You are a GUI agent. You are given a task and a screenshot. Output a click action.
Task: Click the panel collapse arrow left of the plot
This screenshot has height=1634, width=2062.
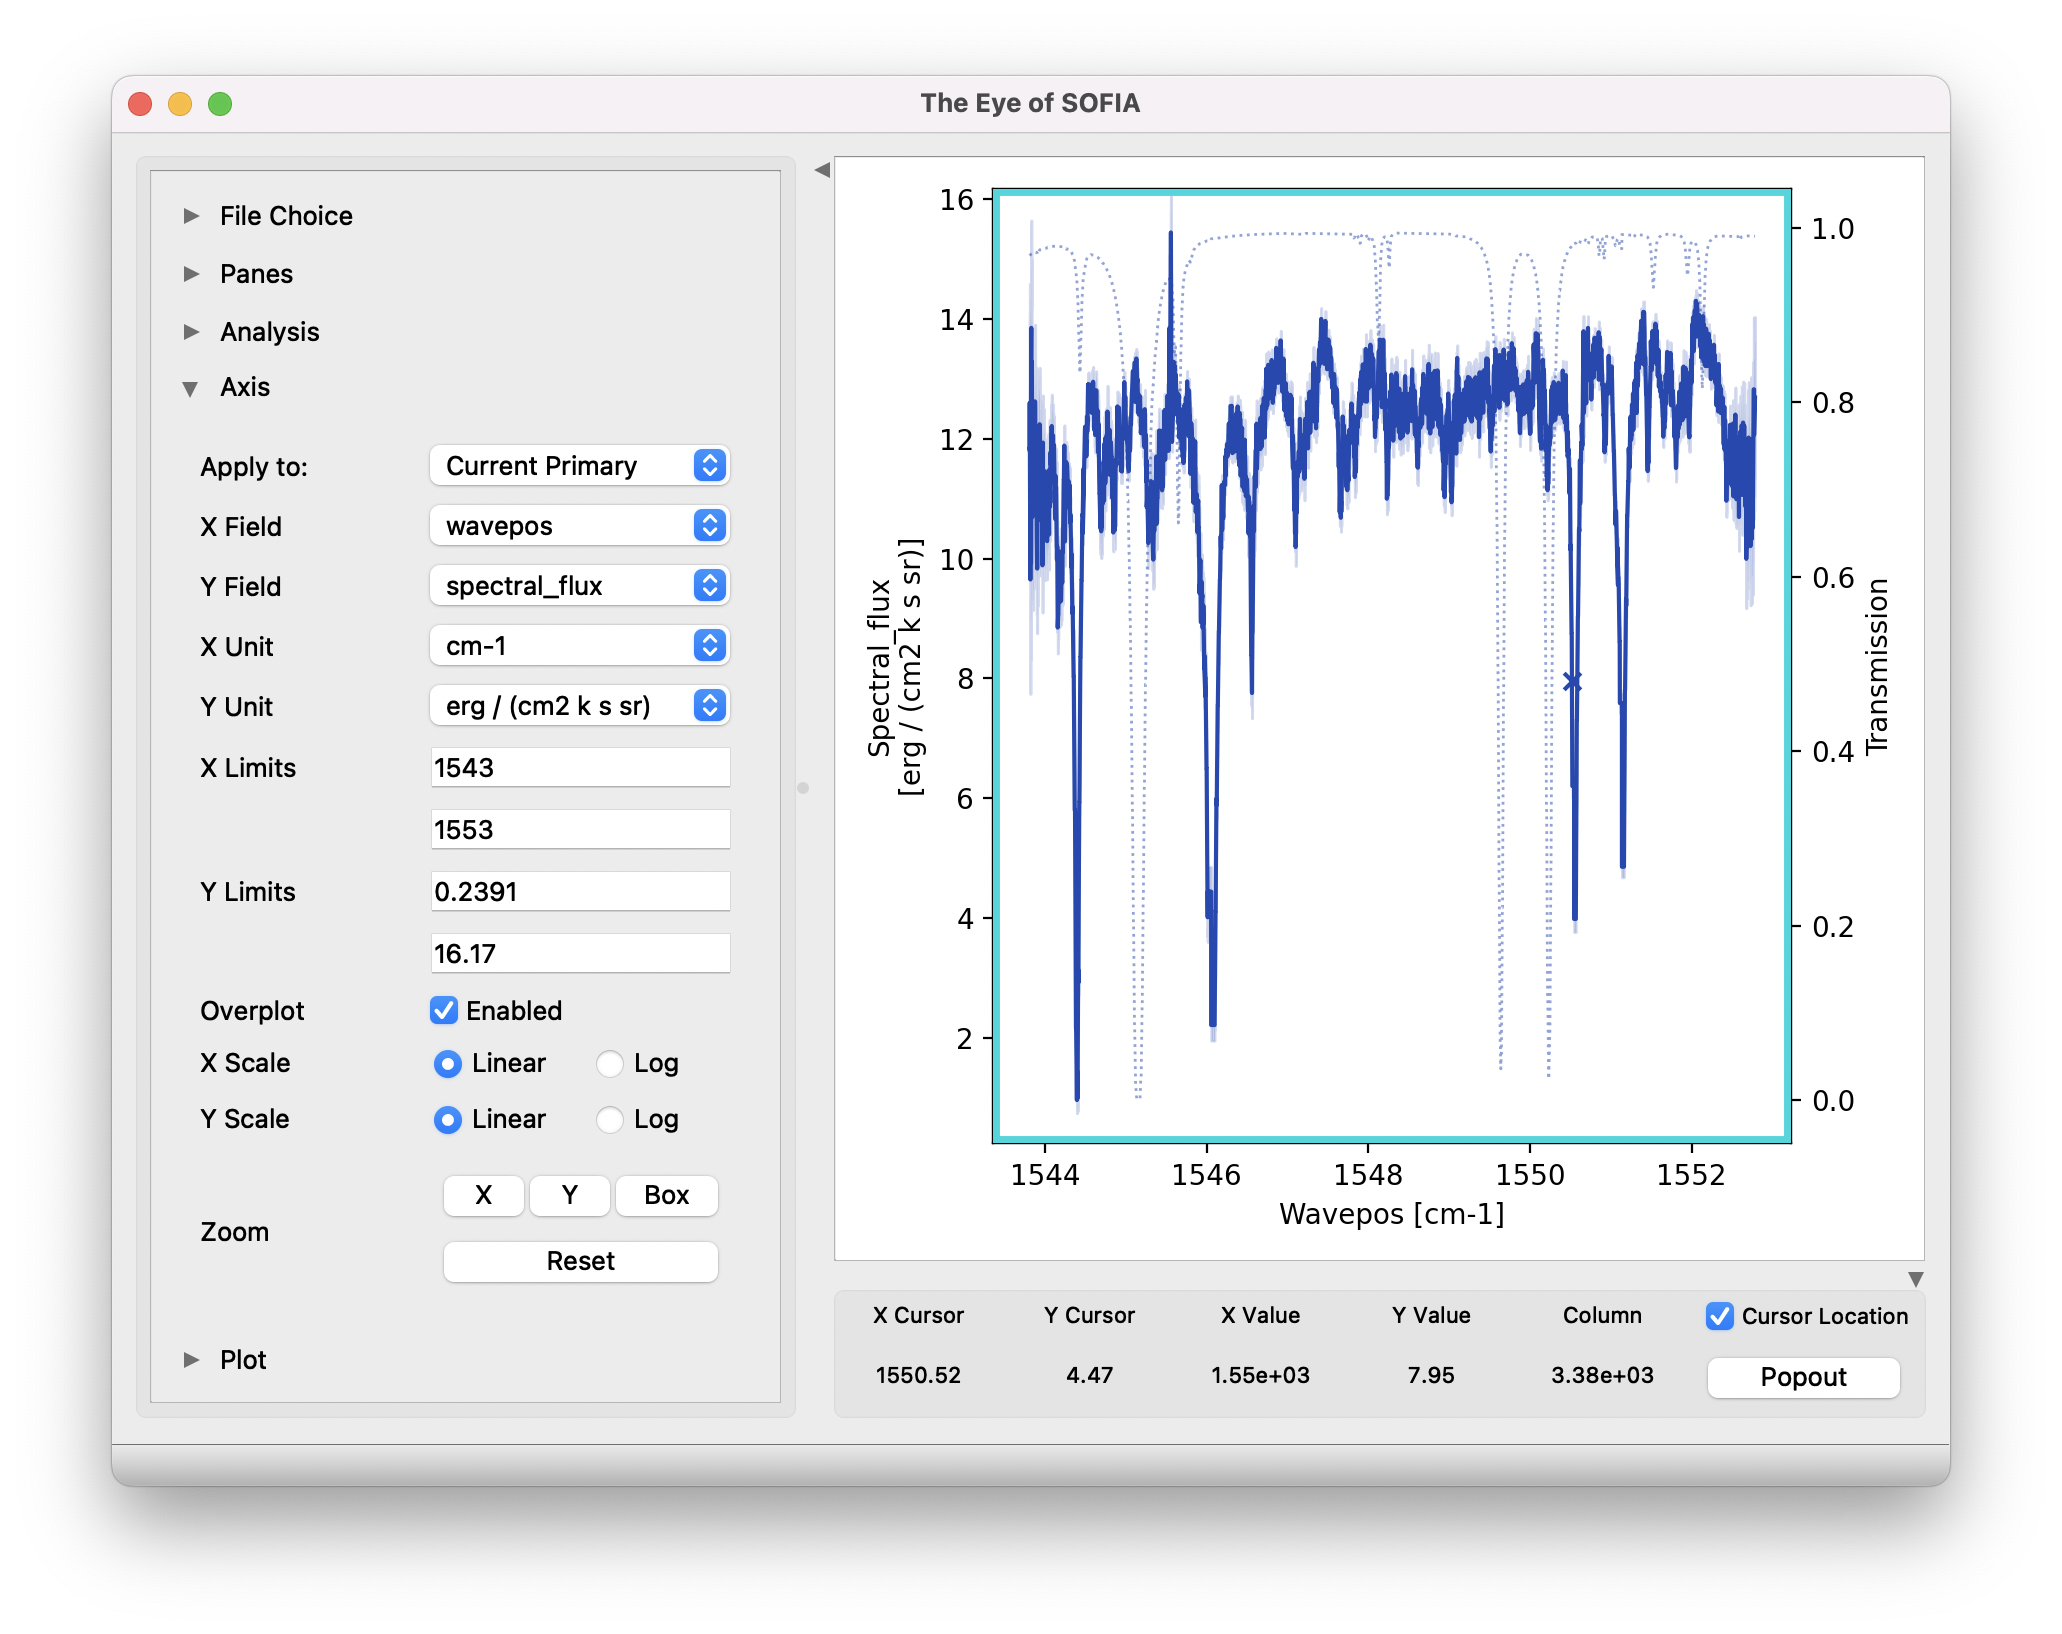pos(820,170)
